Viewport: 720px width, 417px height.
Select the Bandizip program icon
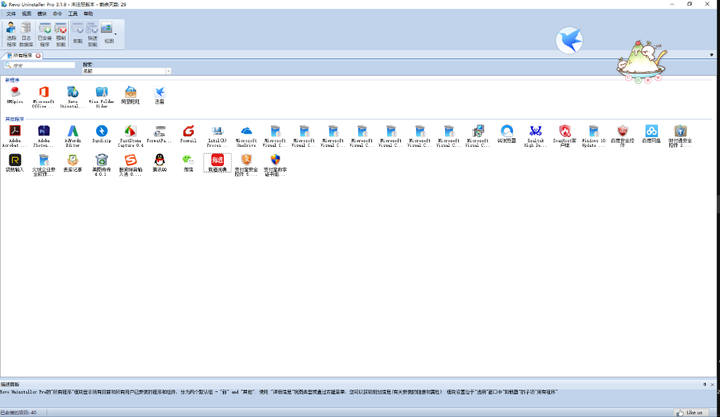(x=101, y=134)
